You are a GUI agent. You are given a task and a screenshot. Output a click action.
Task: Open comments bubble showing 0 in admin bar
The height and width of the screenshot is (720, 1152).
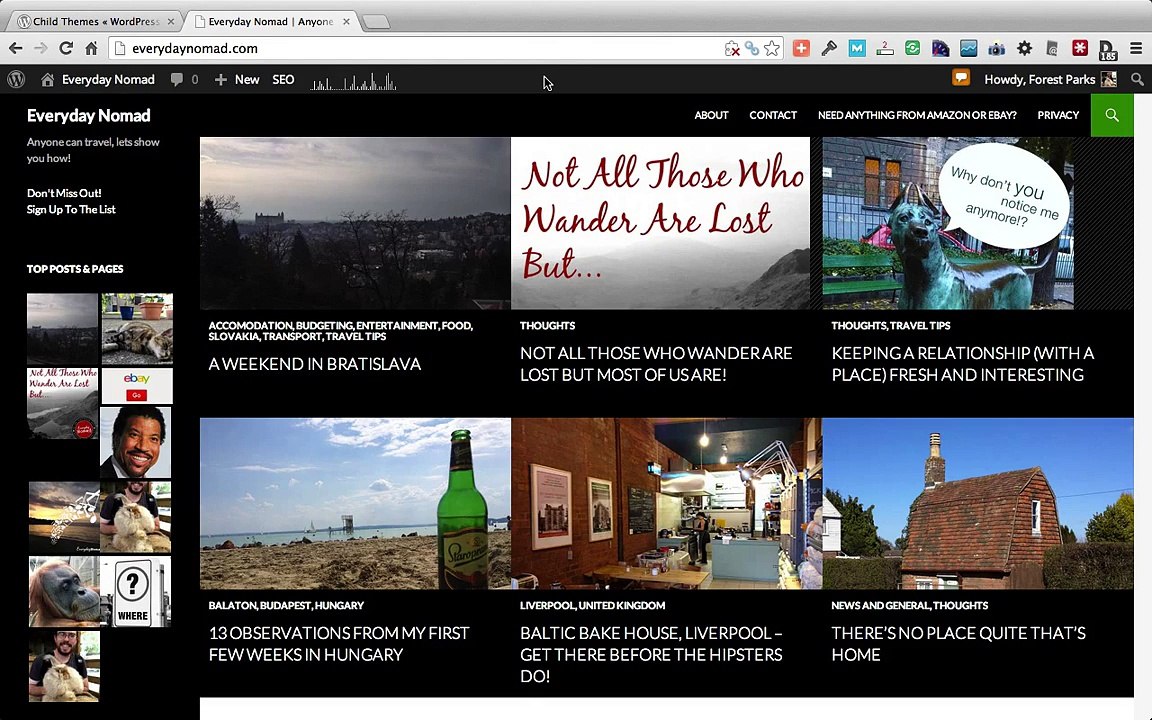(184, 79)
